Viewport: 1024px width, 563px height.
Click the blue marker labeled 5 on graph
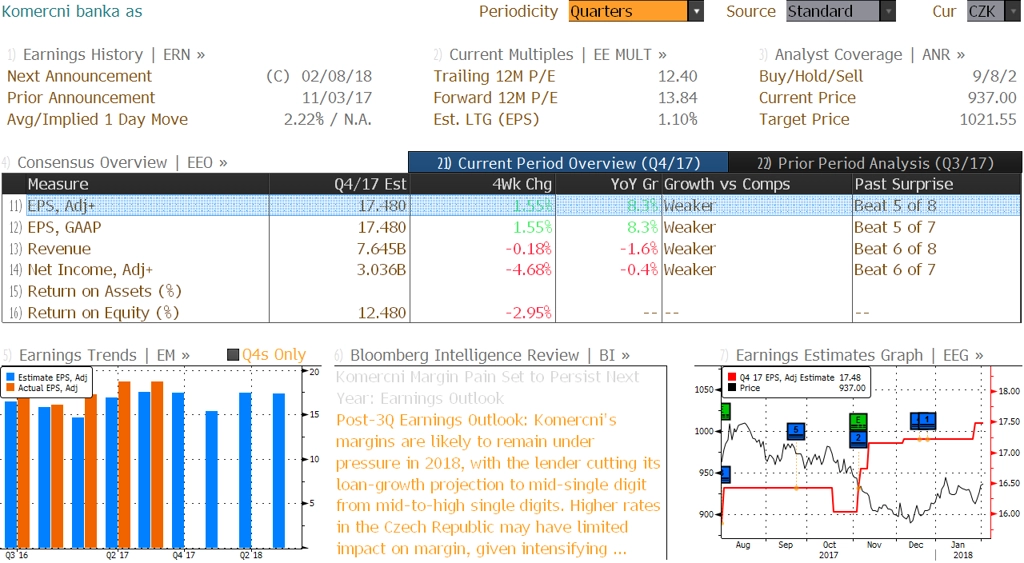795,430
